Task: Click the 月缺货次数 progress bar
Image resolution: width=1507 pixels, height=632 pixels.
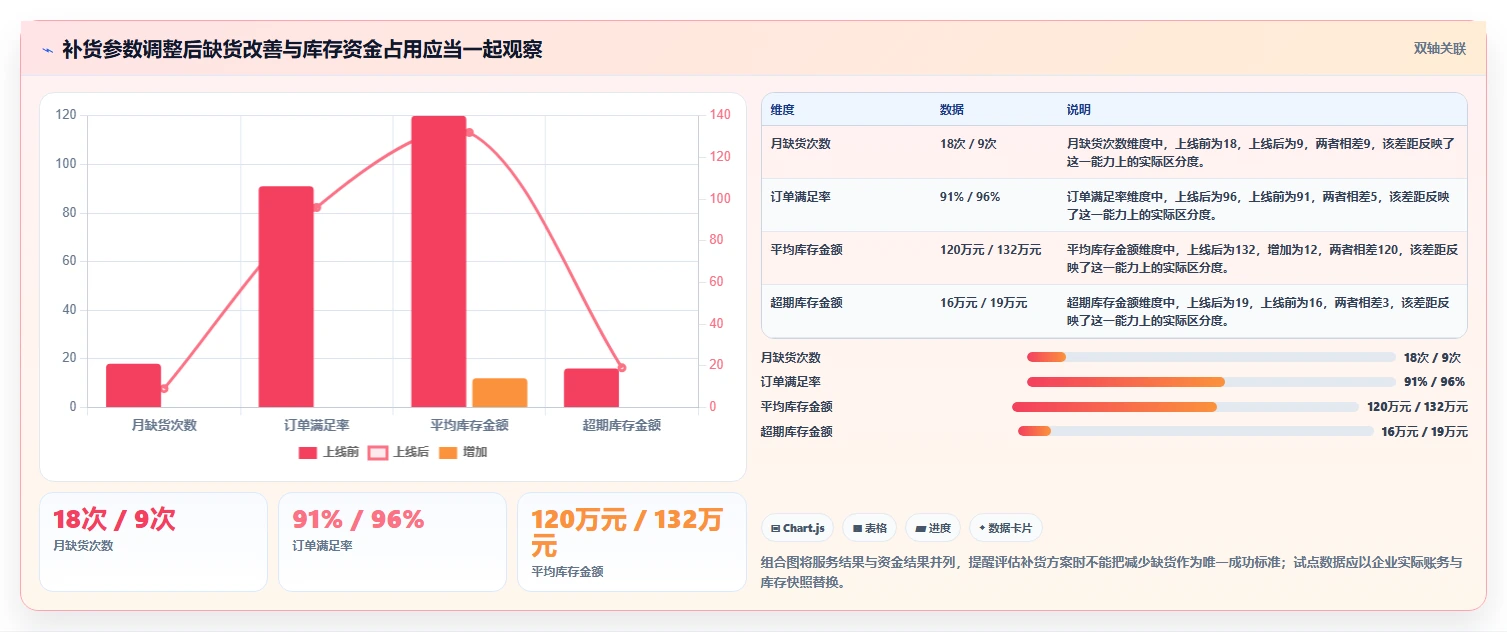Action: click(1211, 357)
